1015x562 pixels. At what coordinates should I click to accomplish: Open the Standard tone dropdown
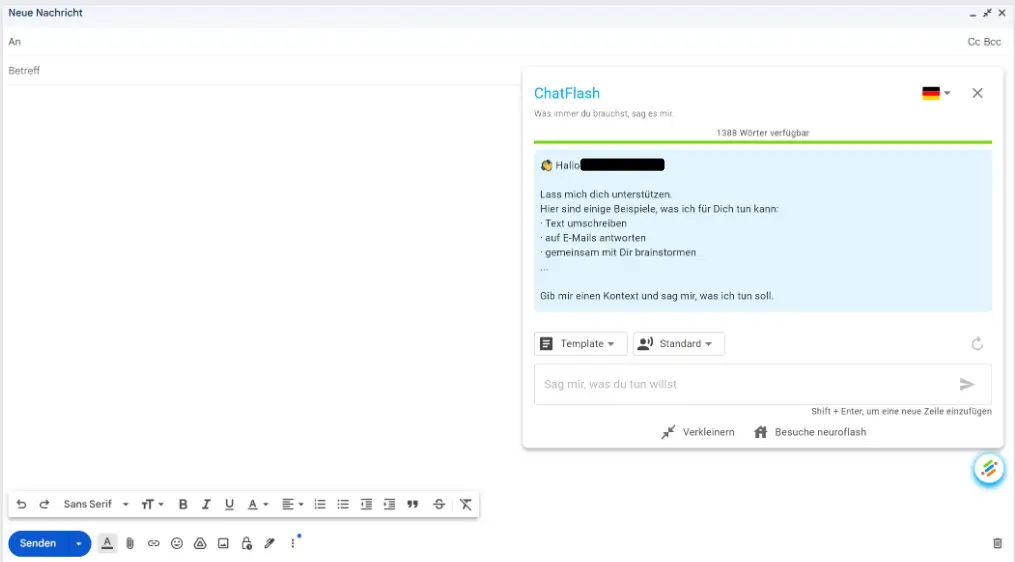678,344
